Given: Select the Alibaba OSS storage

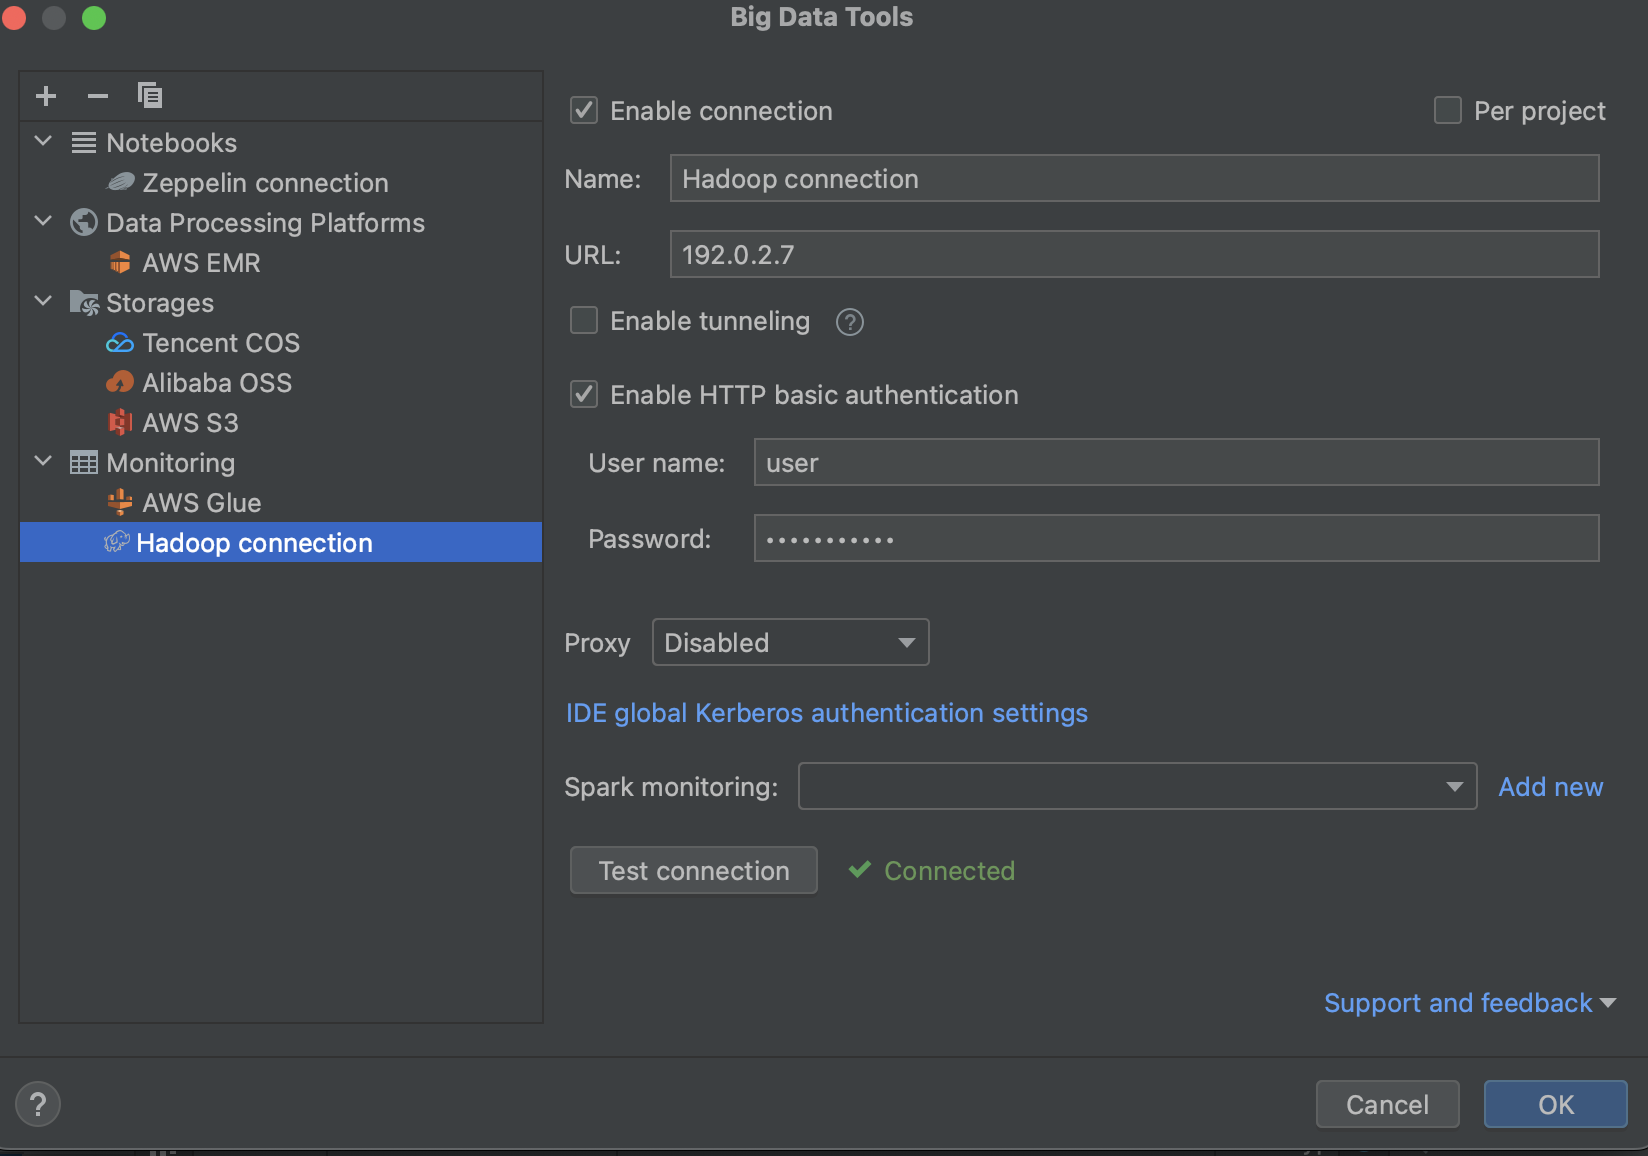Looking at the screenshot, I should tap(215, 382).
